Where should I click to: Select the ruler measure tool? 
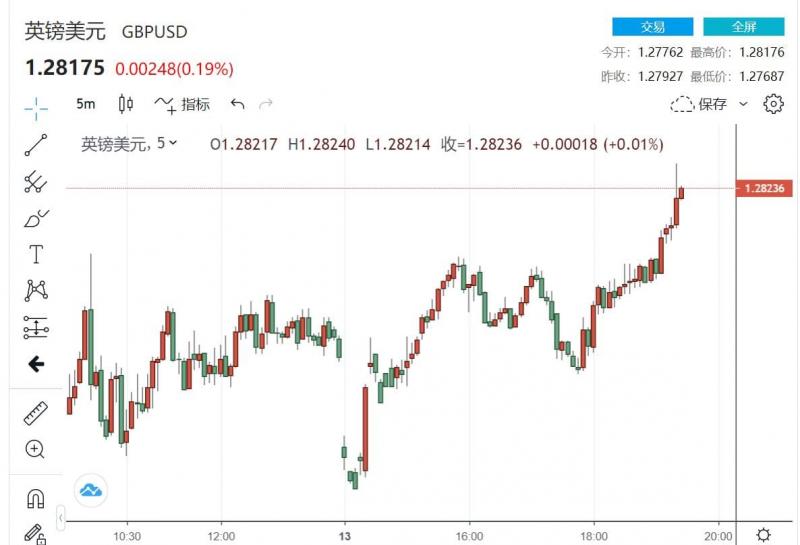tap(36, 412)
